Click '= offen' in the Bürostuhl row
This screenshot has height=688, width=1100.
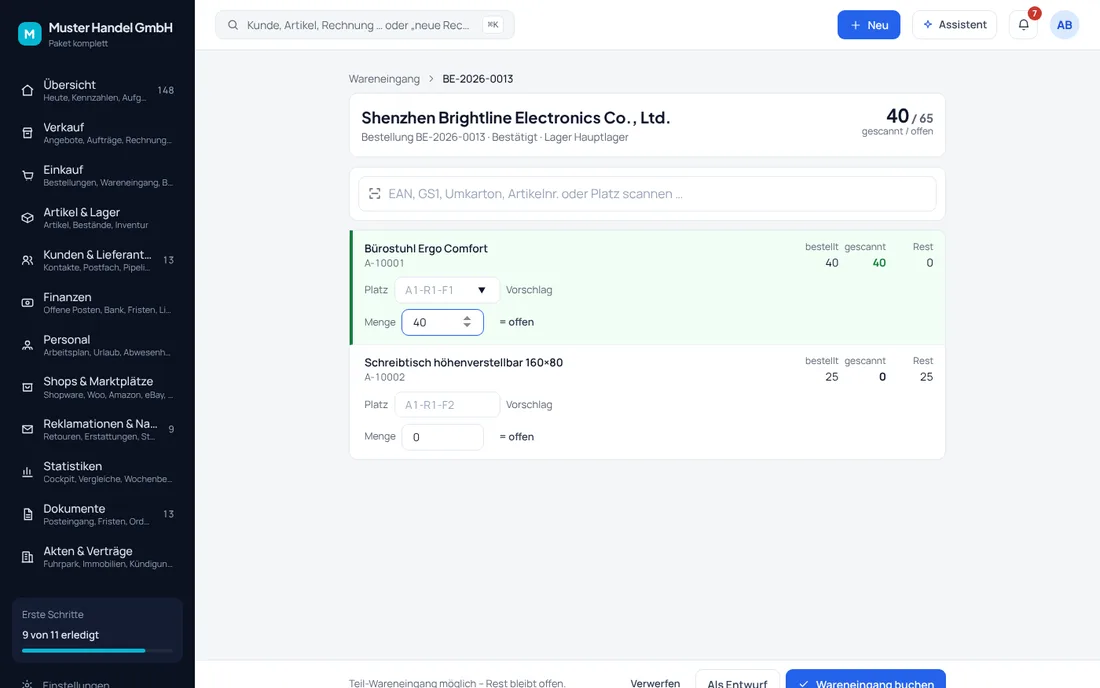click(516, 322)
